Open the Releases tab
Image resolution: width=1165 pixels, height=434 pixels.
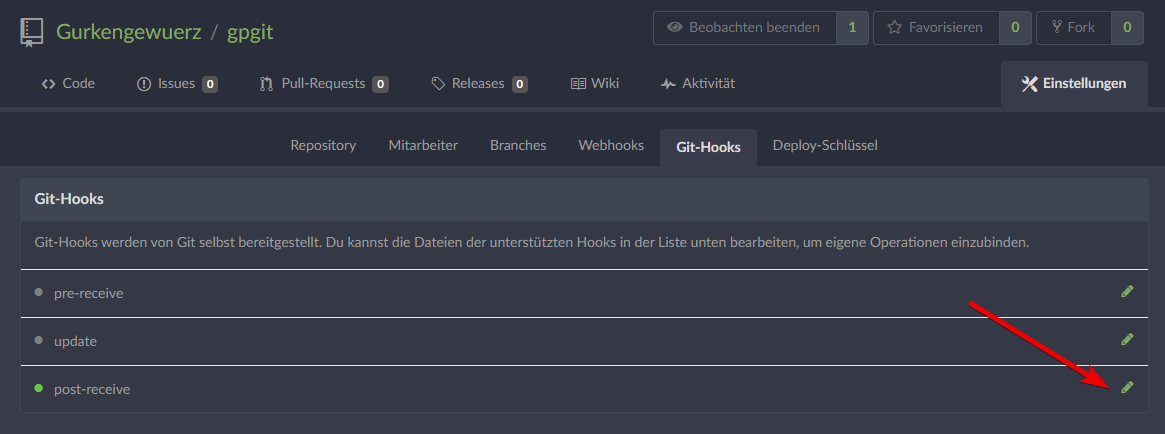(479, 84)
